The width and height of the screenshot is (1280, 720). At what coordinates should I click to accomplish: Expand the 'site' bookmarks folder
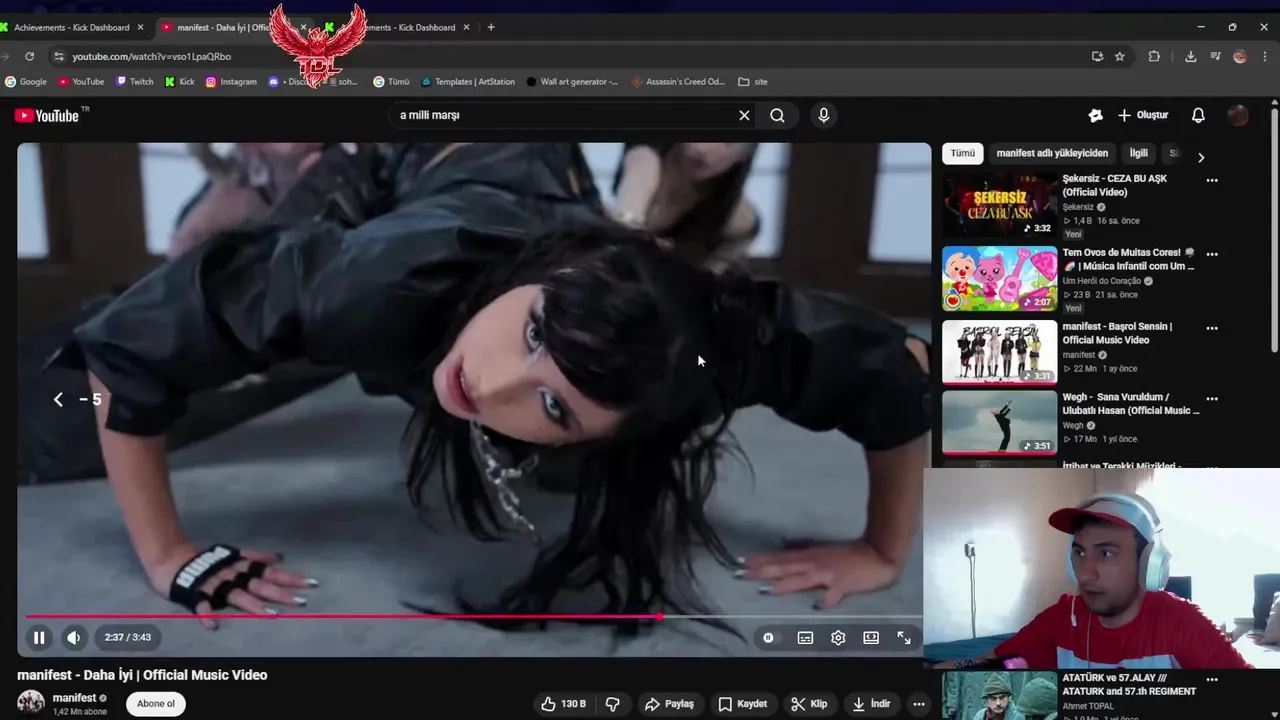coord(753,82)
